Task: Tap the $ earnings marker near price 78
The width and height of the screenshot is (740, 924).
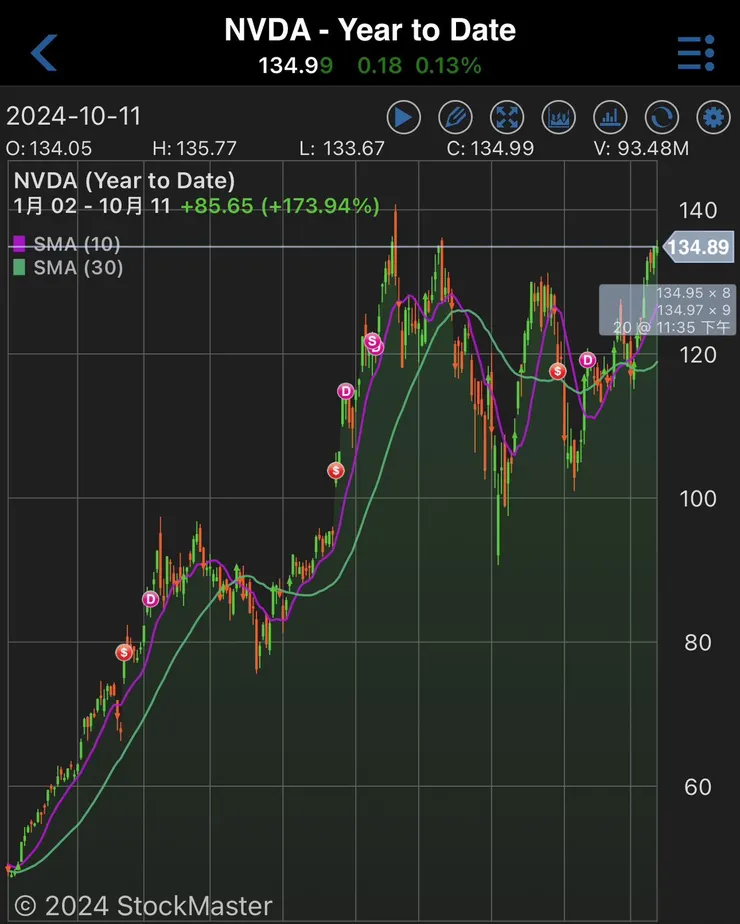Action: tap(124, 652)
